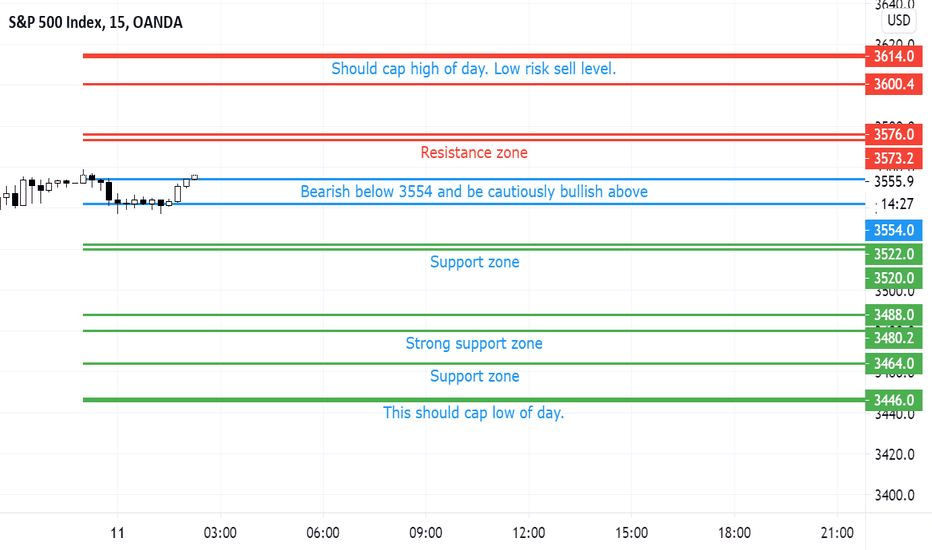Select the 3576.0 resistance price tag

tap(893, 134)
